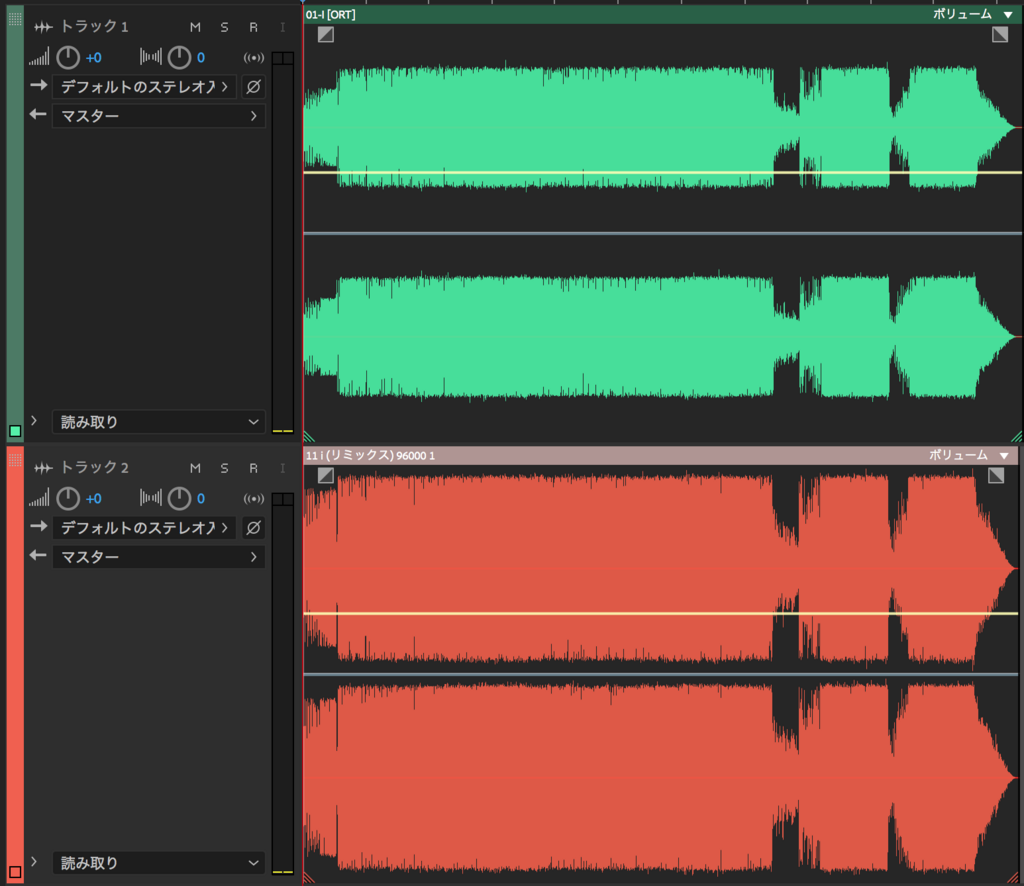Arm Track 2 for recording (R)
The width and height of the screenshot is (1024, 886).
pos(253,468)
